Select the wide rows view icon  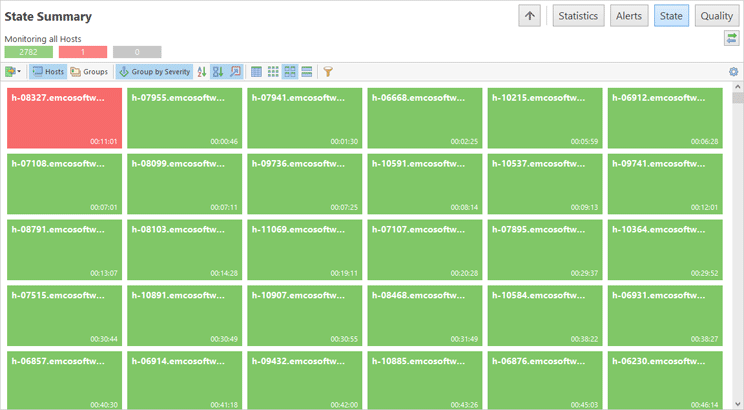307,72
